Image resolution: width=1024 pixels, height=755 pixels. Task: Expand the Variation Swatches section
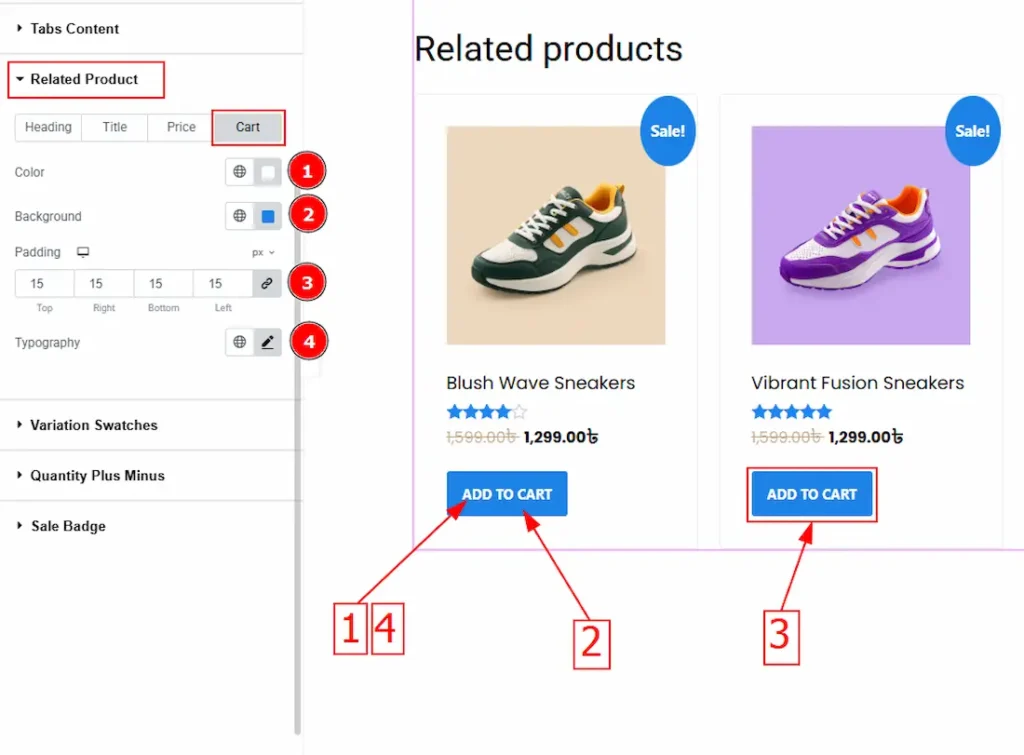click(x=93, y=425)
